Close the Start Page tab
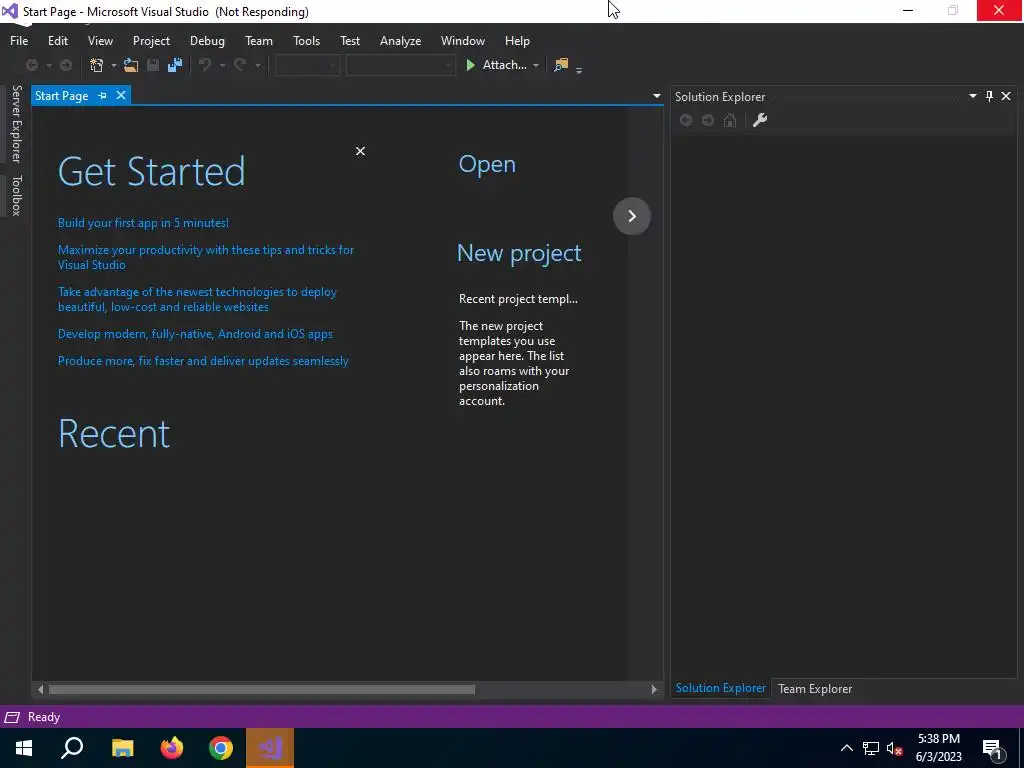 [121, 95]
